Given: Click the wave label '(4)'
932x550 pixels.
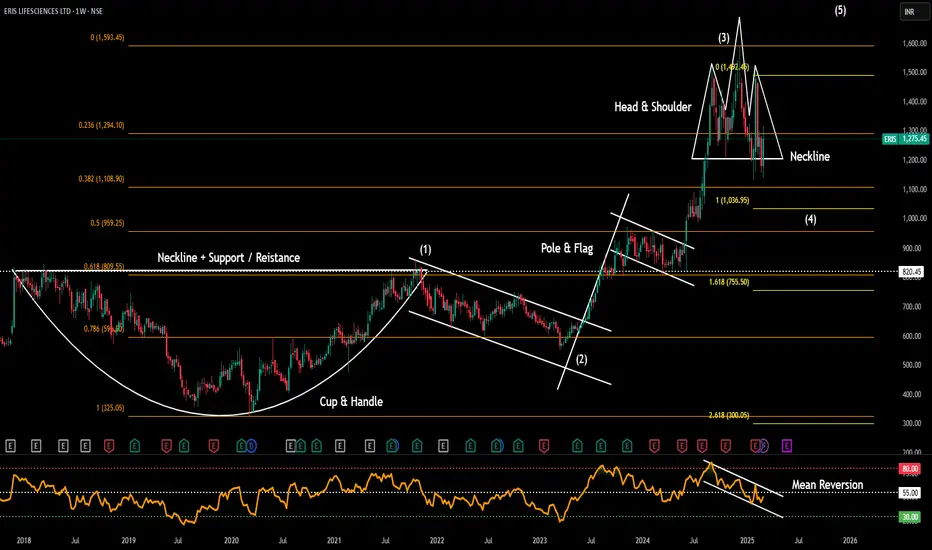Looking at the screenshot, I should 810,219.
